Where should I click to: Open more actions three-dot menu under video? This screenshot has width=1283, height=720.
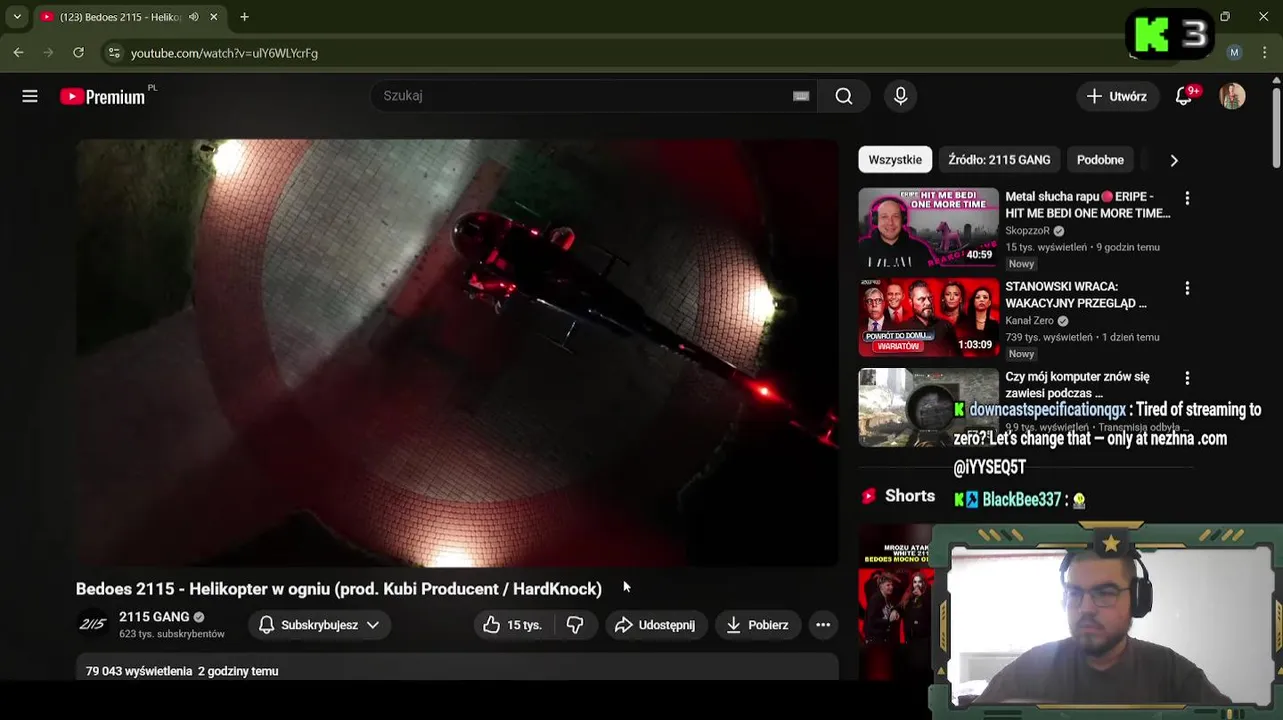pyautogui.click(x=823, y=625)
